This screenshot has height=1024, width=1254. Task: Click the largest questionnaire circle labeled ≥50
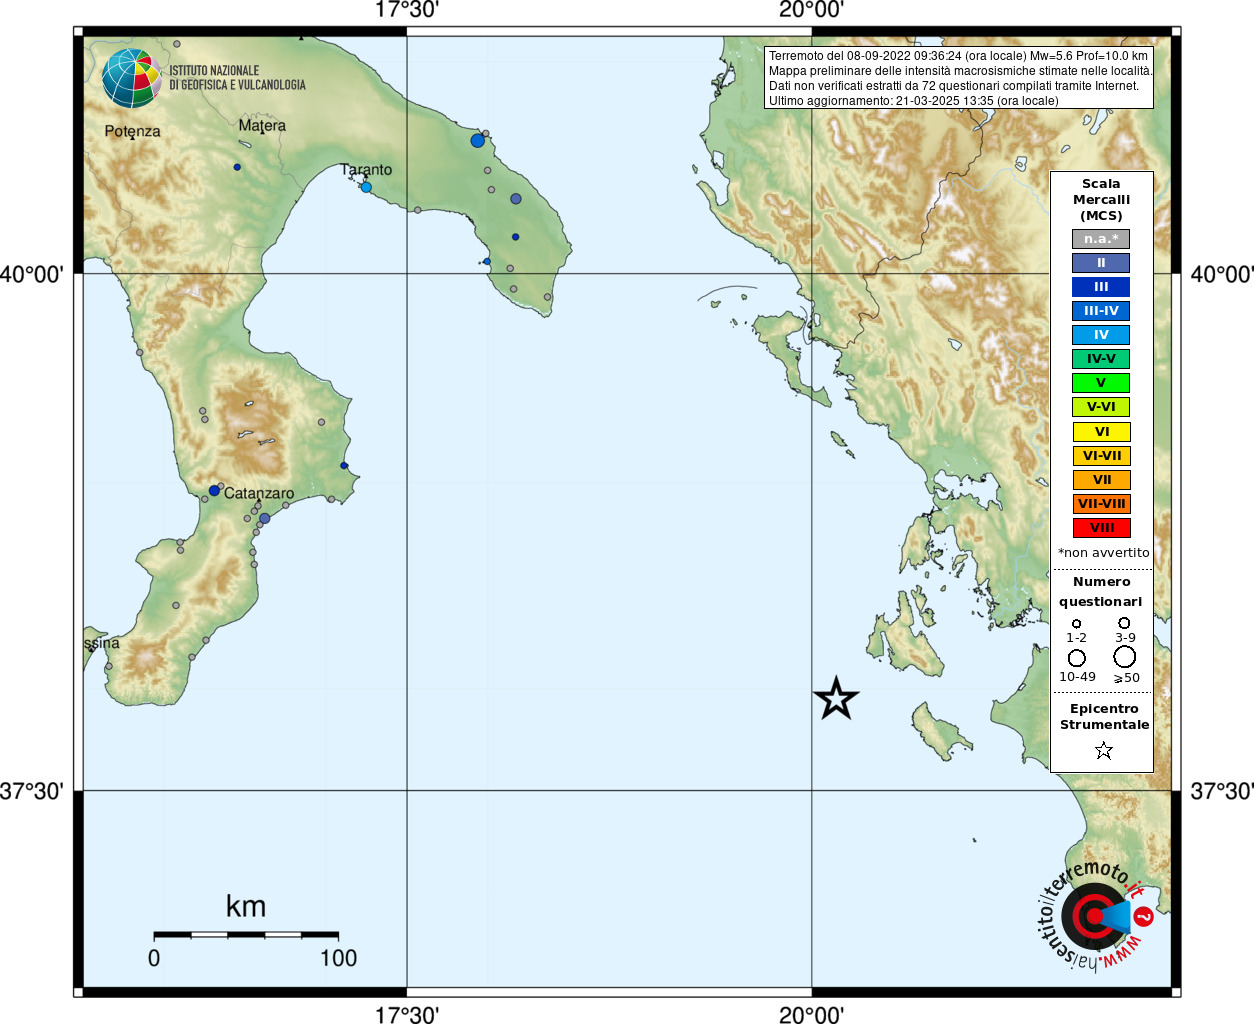(1125, 657)
